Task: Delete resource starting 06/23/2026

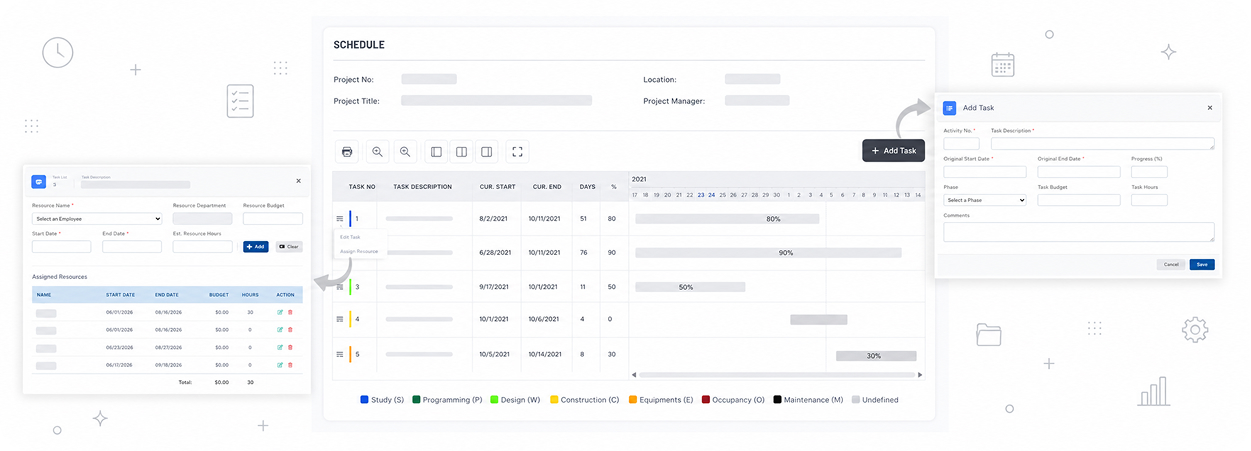Action: 290,347
